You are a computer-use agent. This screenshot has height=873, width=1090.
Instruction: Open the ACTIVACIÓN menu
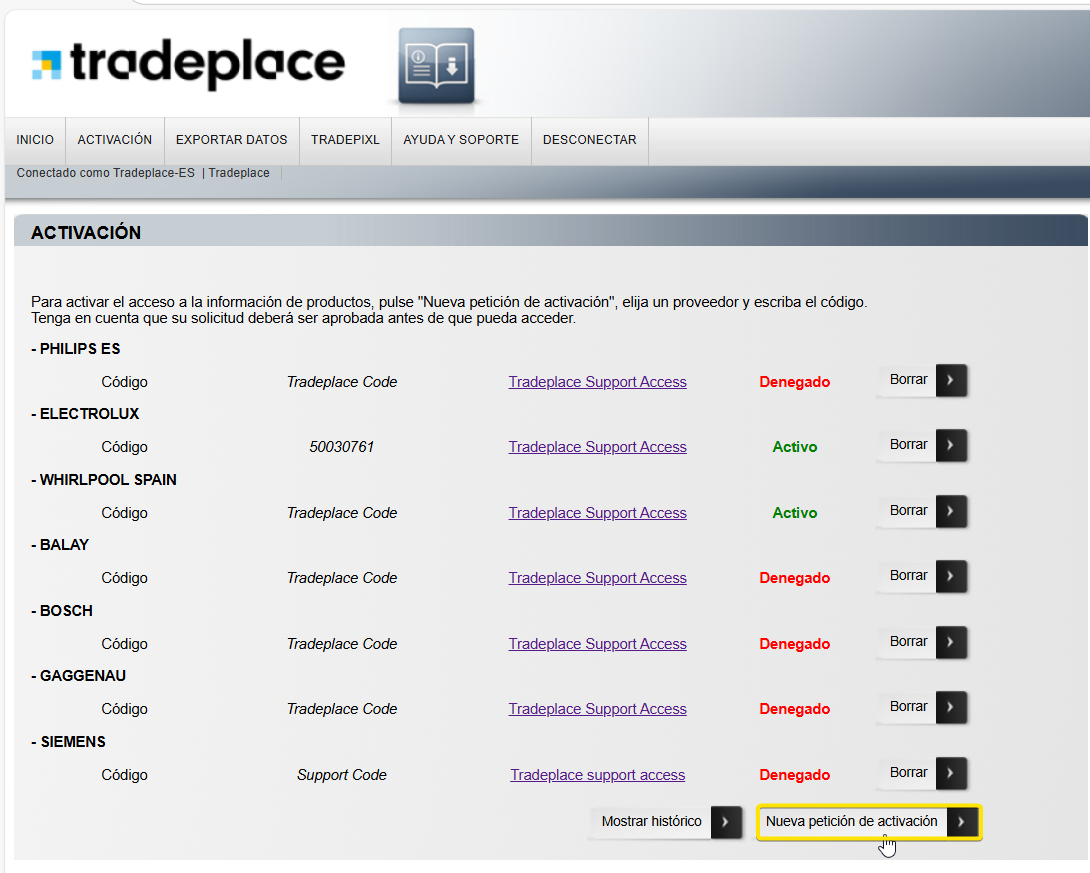pyautogui.click(x=115, y=140)
